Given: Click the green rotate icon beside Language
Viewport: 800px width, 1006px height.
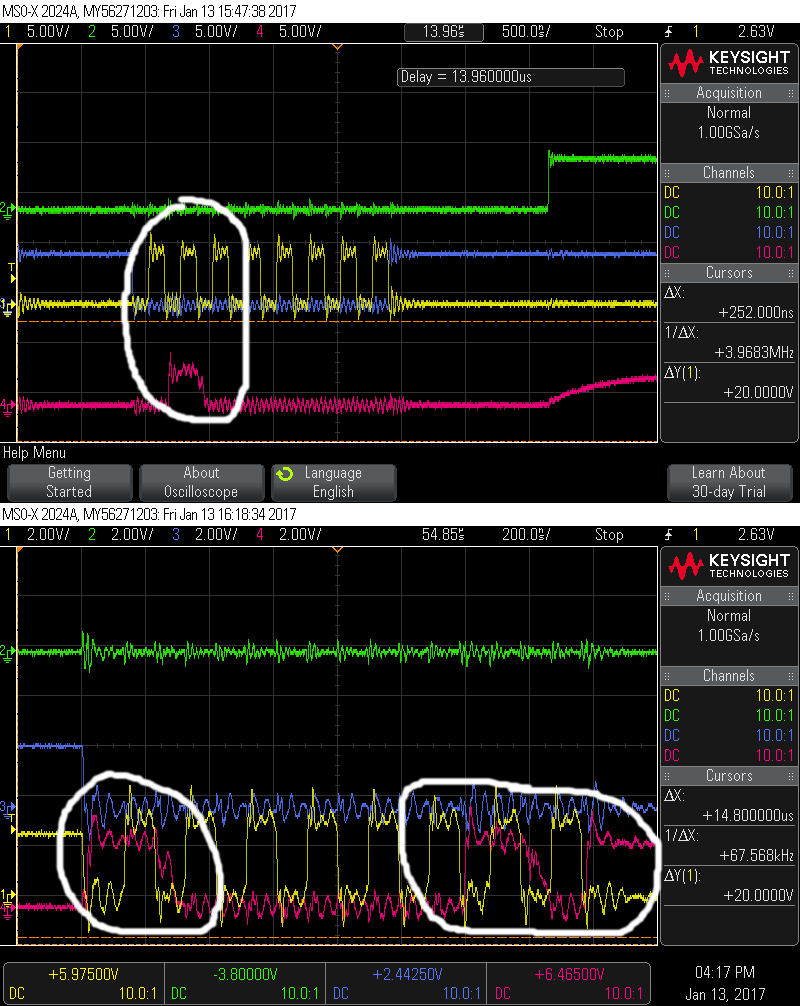Looking at the screenshot, I should pyautogui.click(x=284, y=474).
